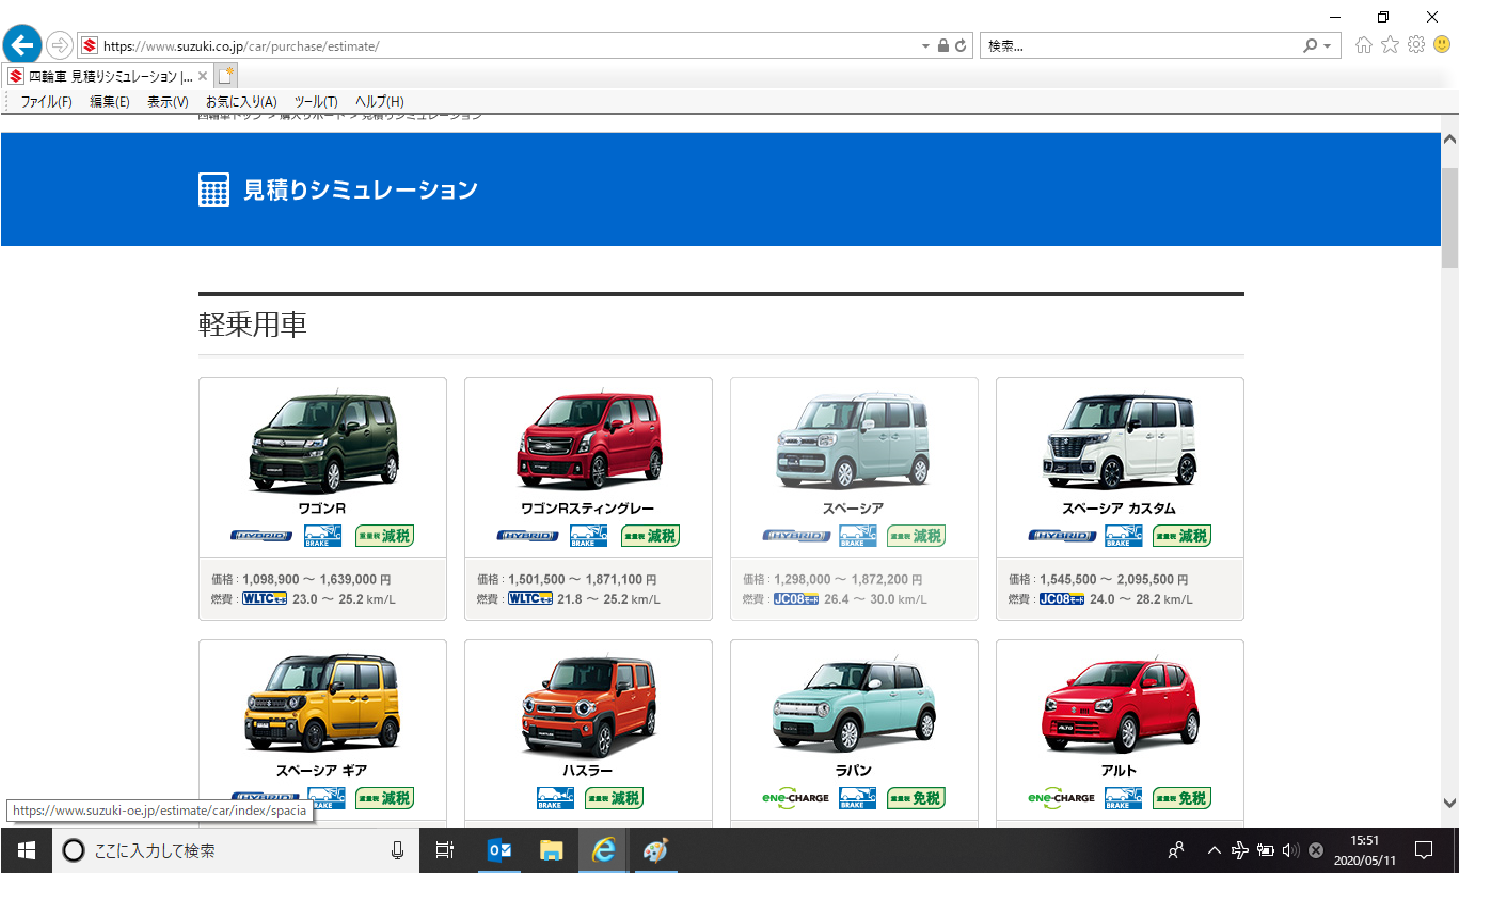Screen dimensions: 1496x908
Task: Click the 免税 badge under ラパン
Action: (916, 798)
